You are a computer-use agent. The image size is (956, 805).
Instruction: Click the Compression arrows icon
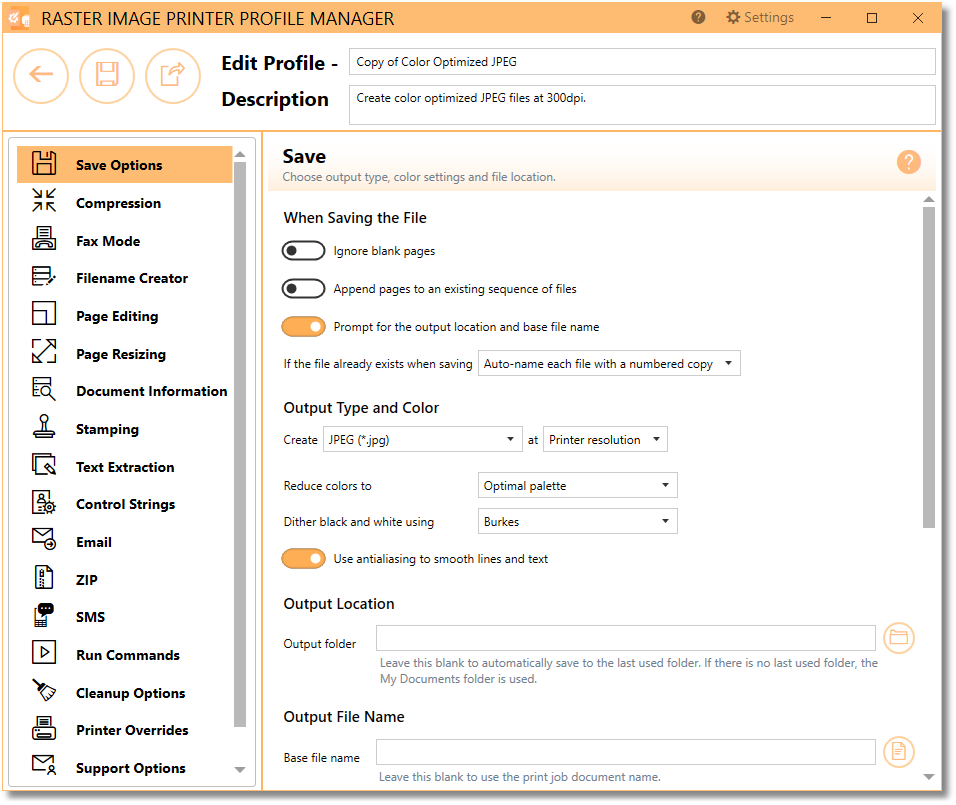tap(44, 200)
